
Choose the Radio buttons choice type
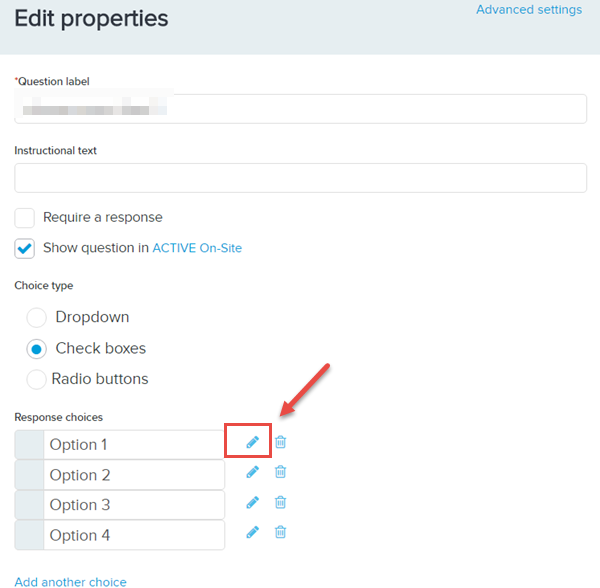(x=36, y=379)
